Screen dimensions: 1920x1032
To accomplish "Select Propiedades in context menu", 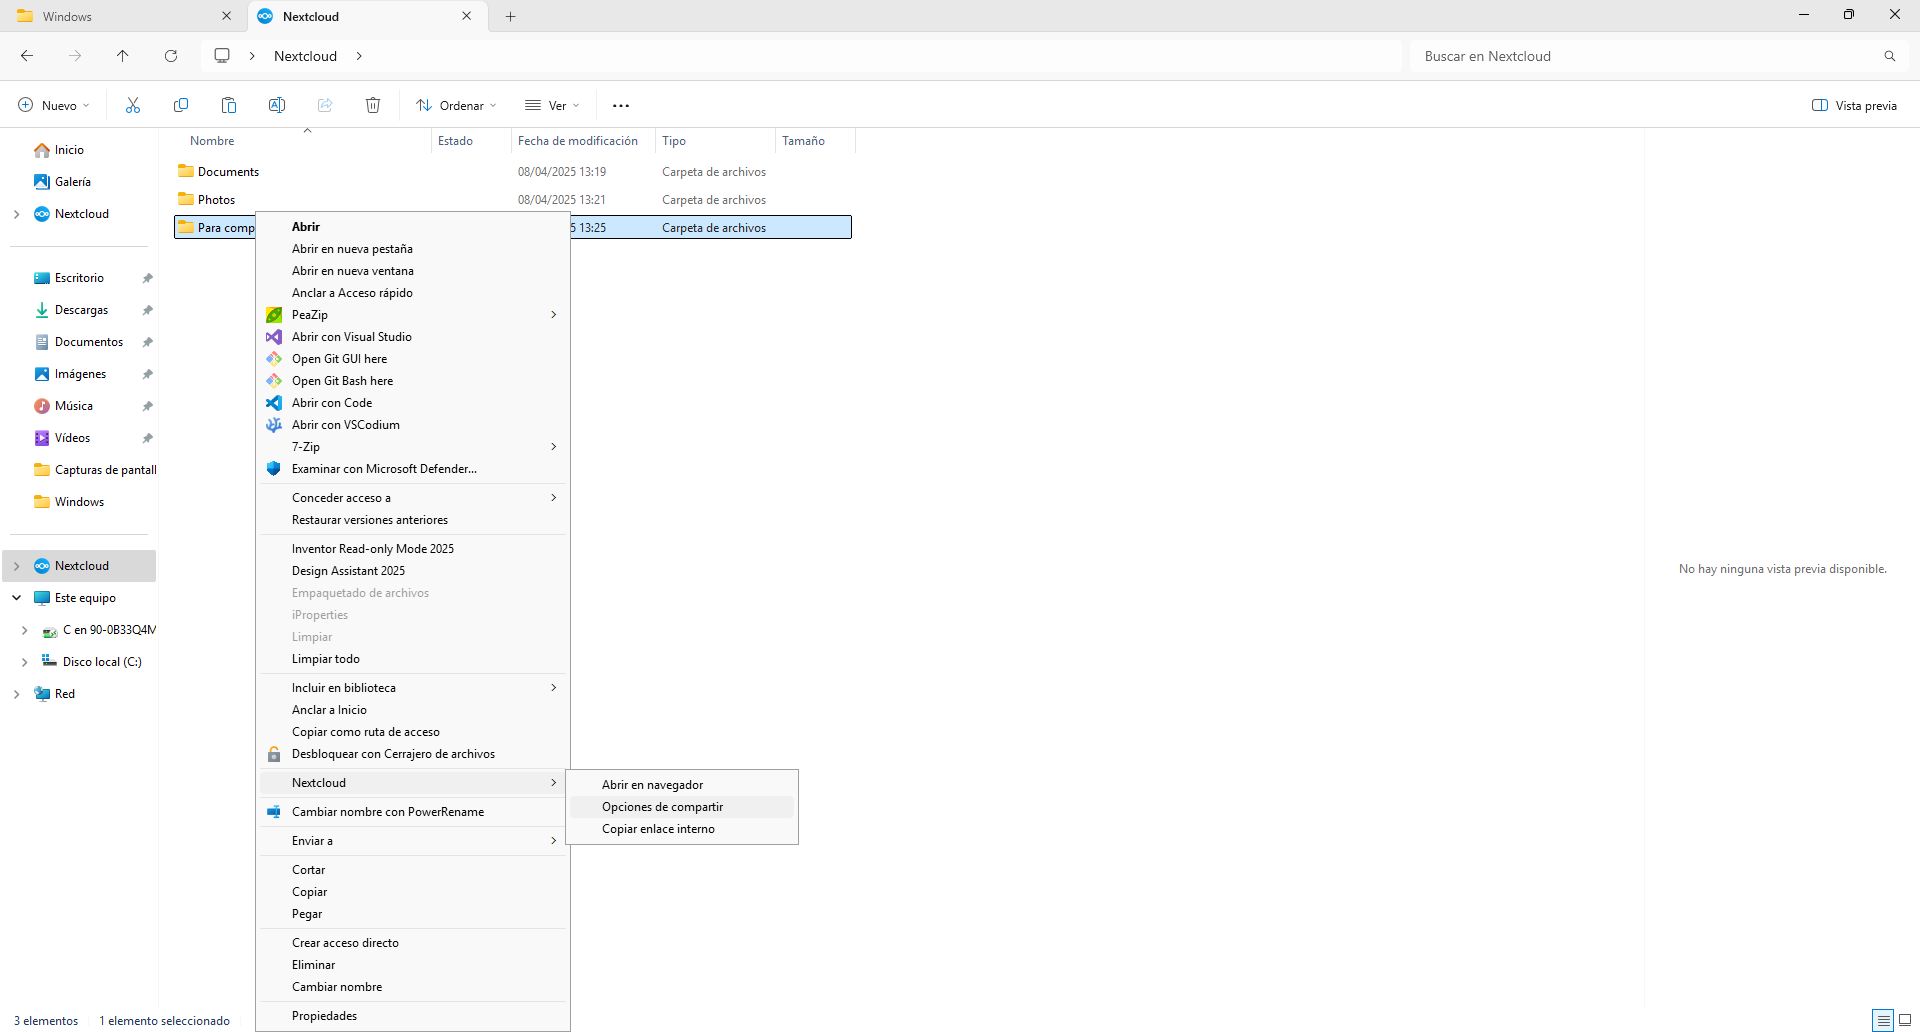I will pos(413,1016).
